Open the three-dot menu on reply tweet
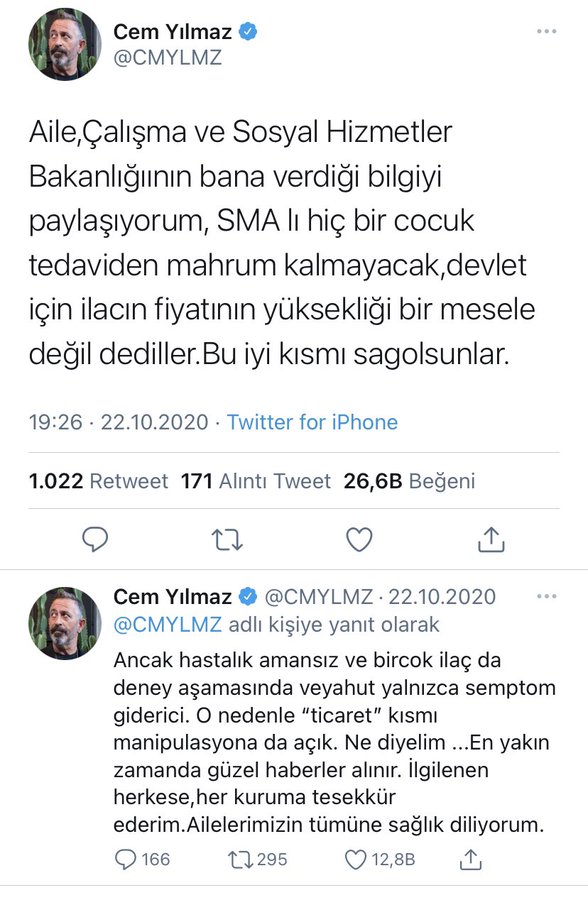Screen dimensions: 588x900 pos(547,597)
